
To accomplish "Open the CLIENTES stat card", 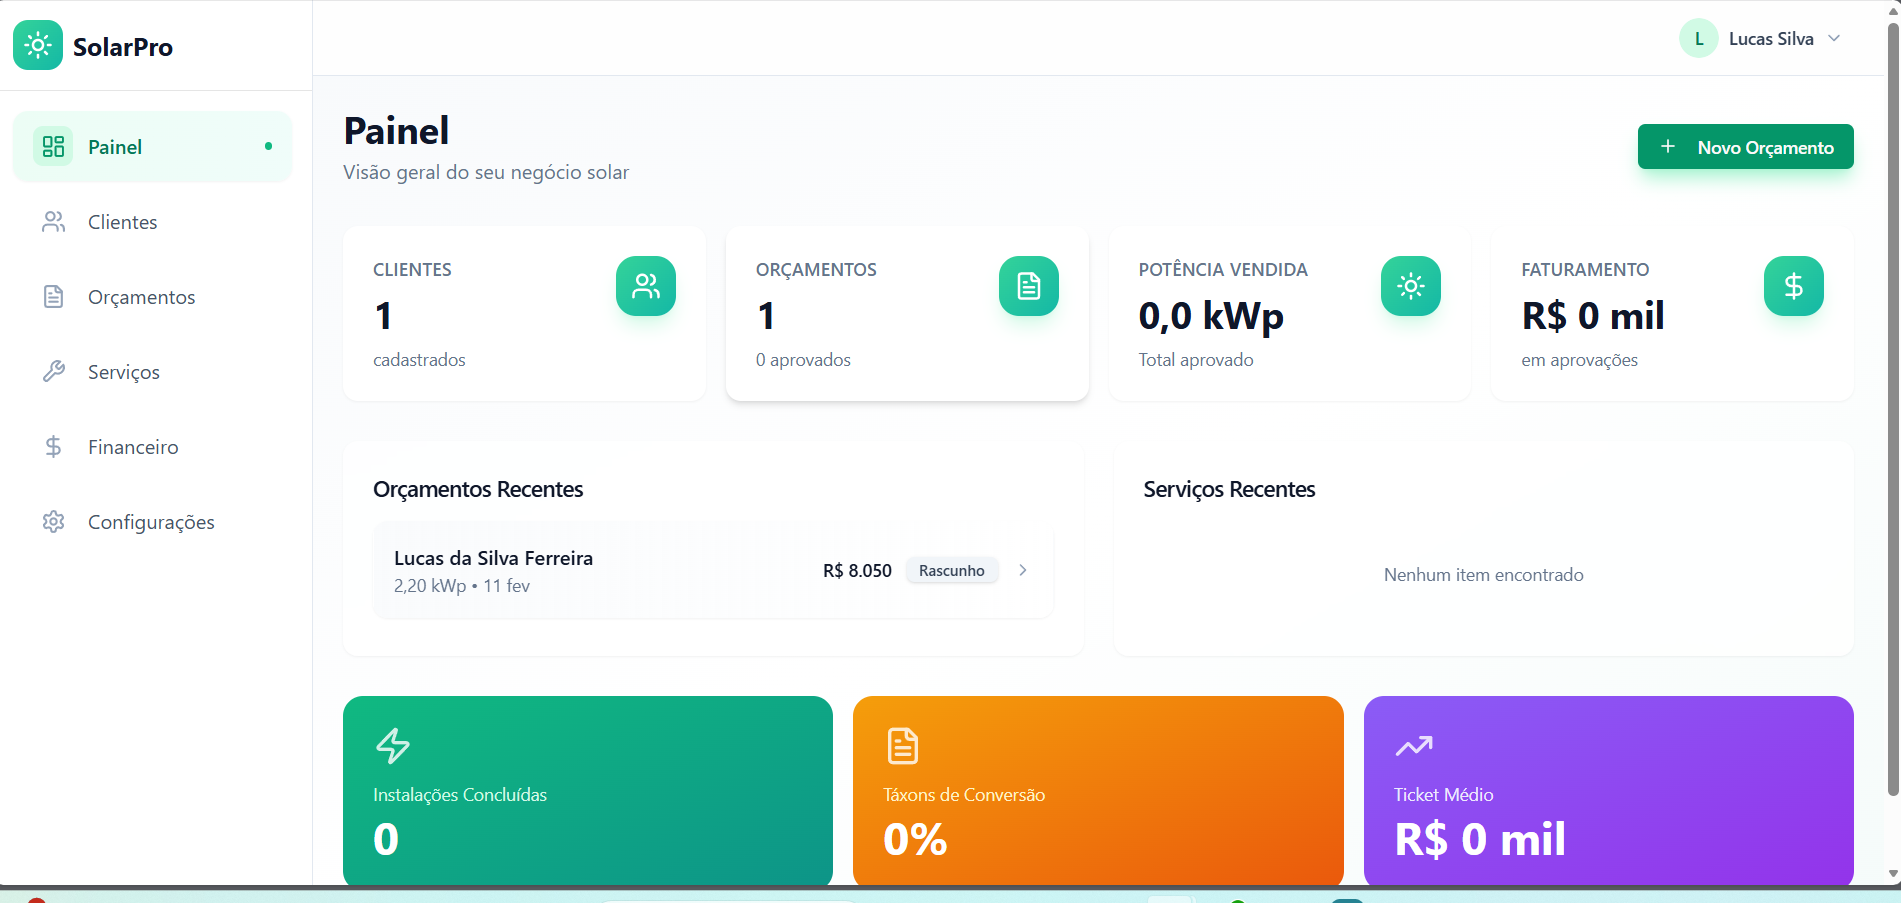I will coord(524,314).
